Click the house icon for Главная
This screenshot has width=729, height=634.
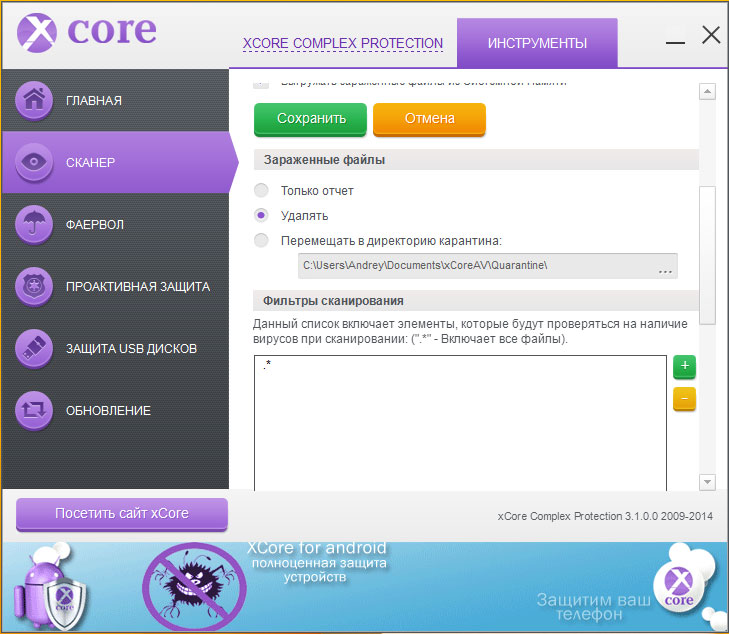pyautogui.click(x=34, y=99)
